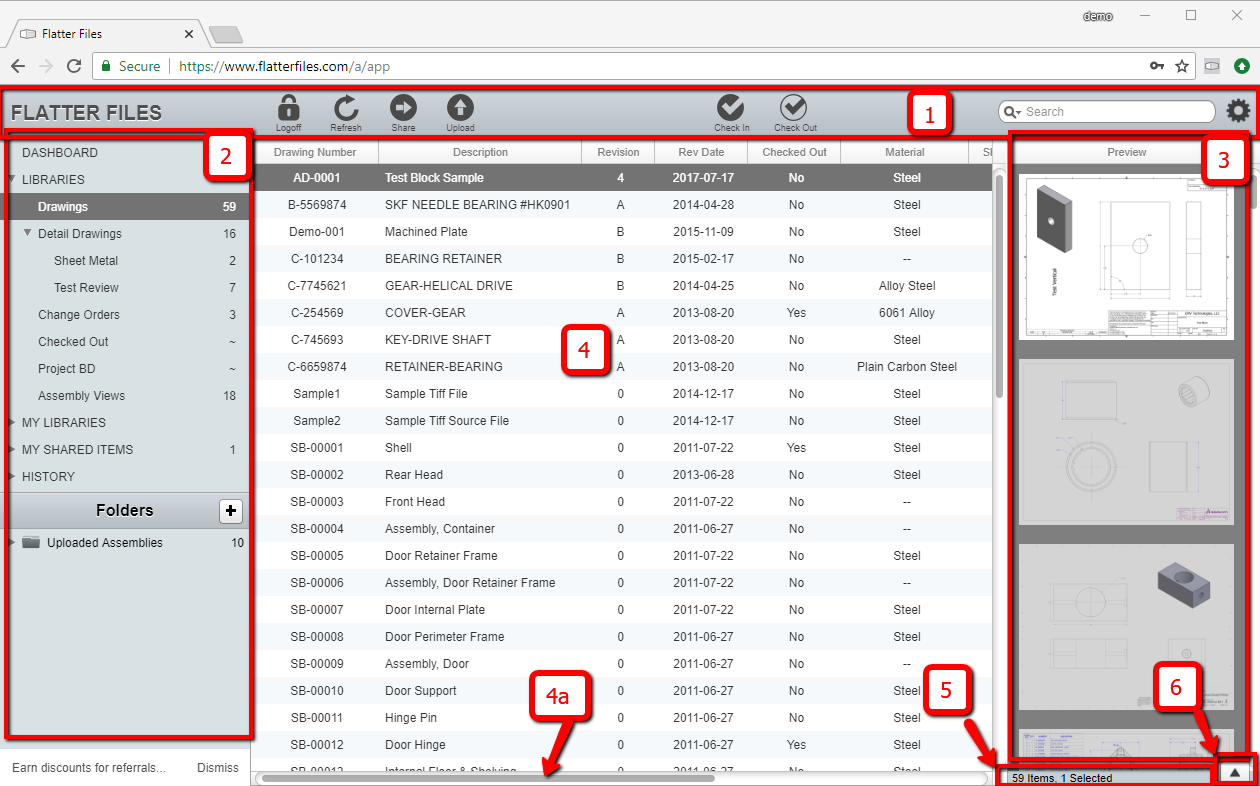Screen dimensions: 1260x786
Task: Select the SB-00011 Hinge Pin row
Action: tap(623, 718)
